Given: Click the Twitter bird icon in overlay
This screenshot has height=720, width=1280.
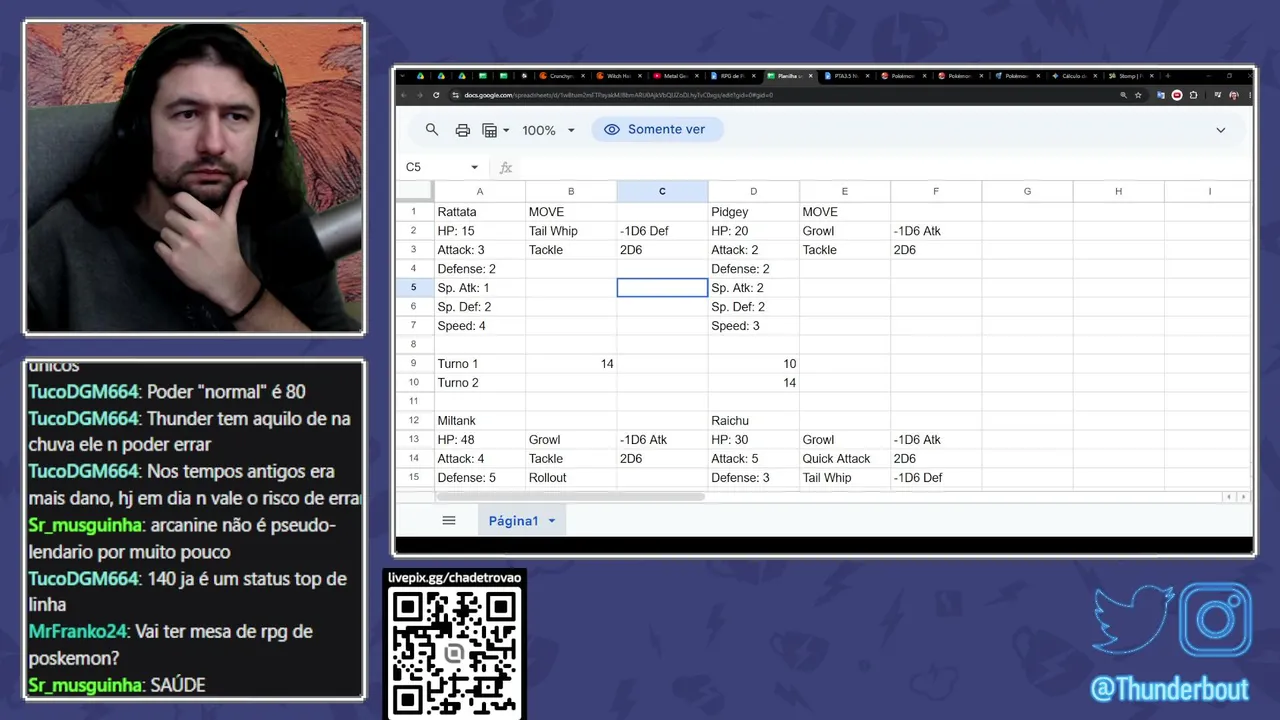Looking at the screenshot, I should click(1133, 620).
